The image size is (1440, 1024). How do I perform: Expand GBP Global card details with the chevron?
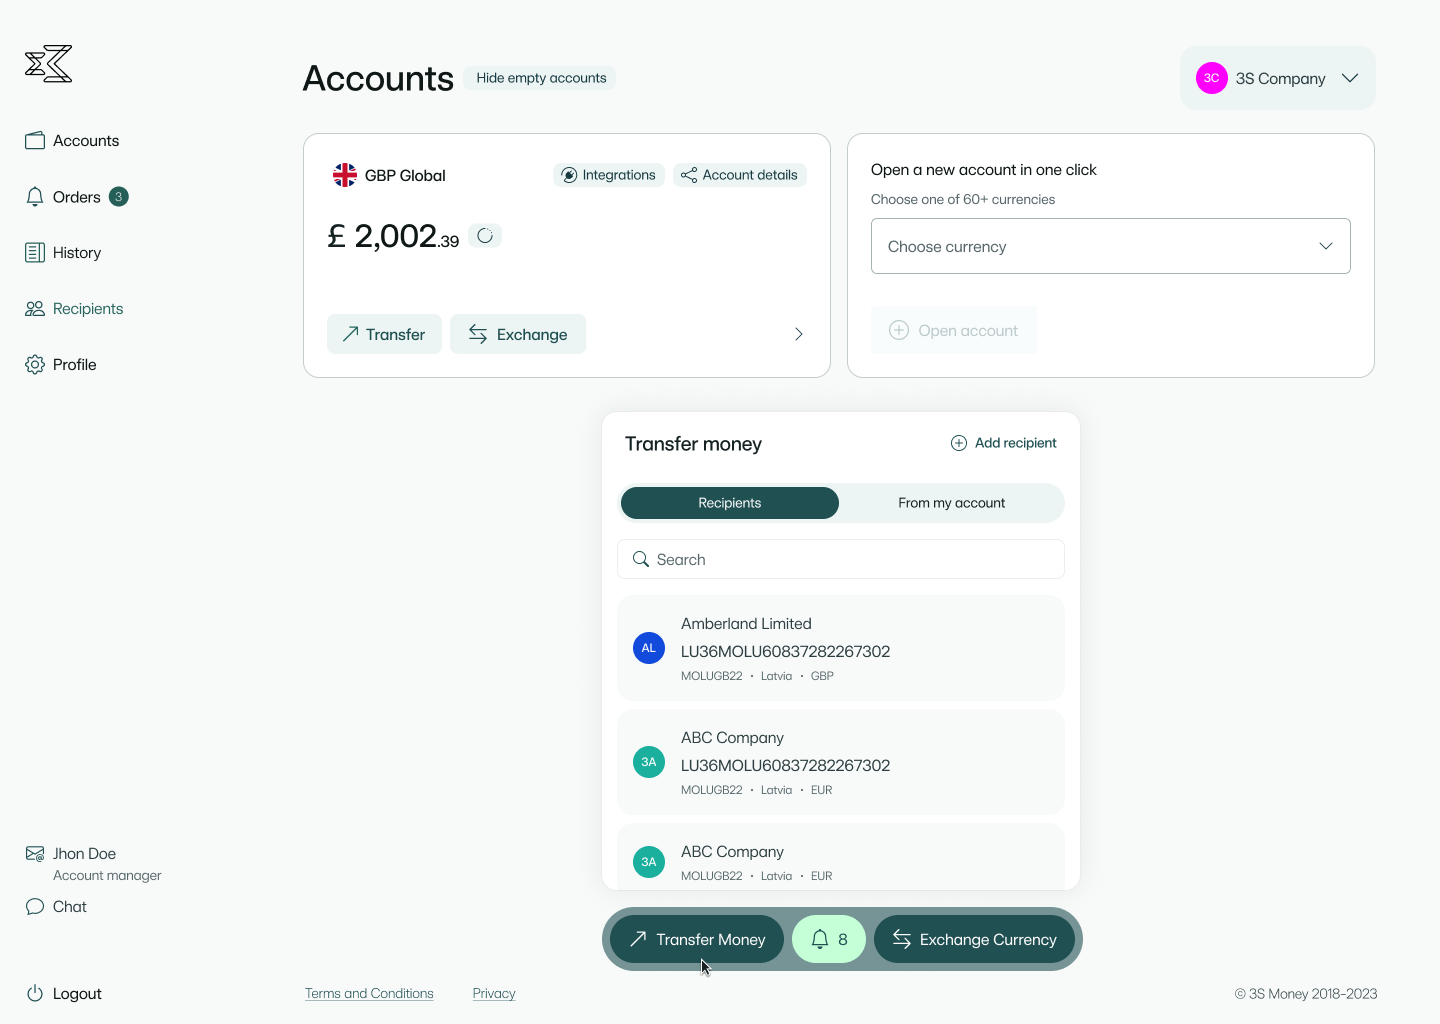[798, 334]
